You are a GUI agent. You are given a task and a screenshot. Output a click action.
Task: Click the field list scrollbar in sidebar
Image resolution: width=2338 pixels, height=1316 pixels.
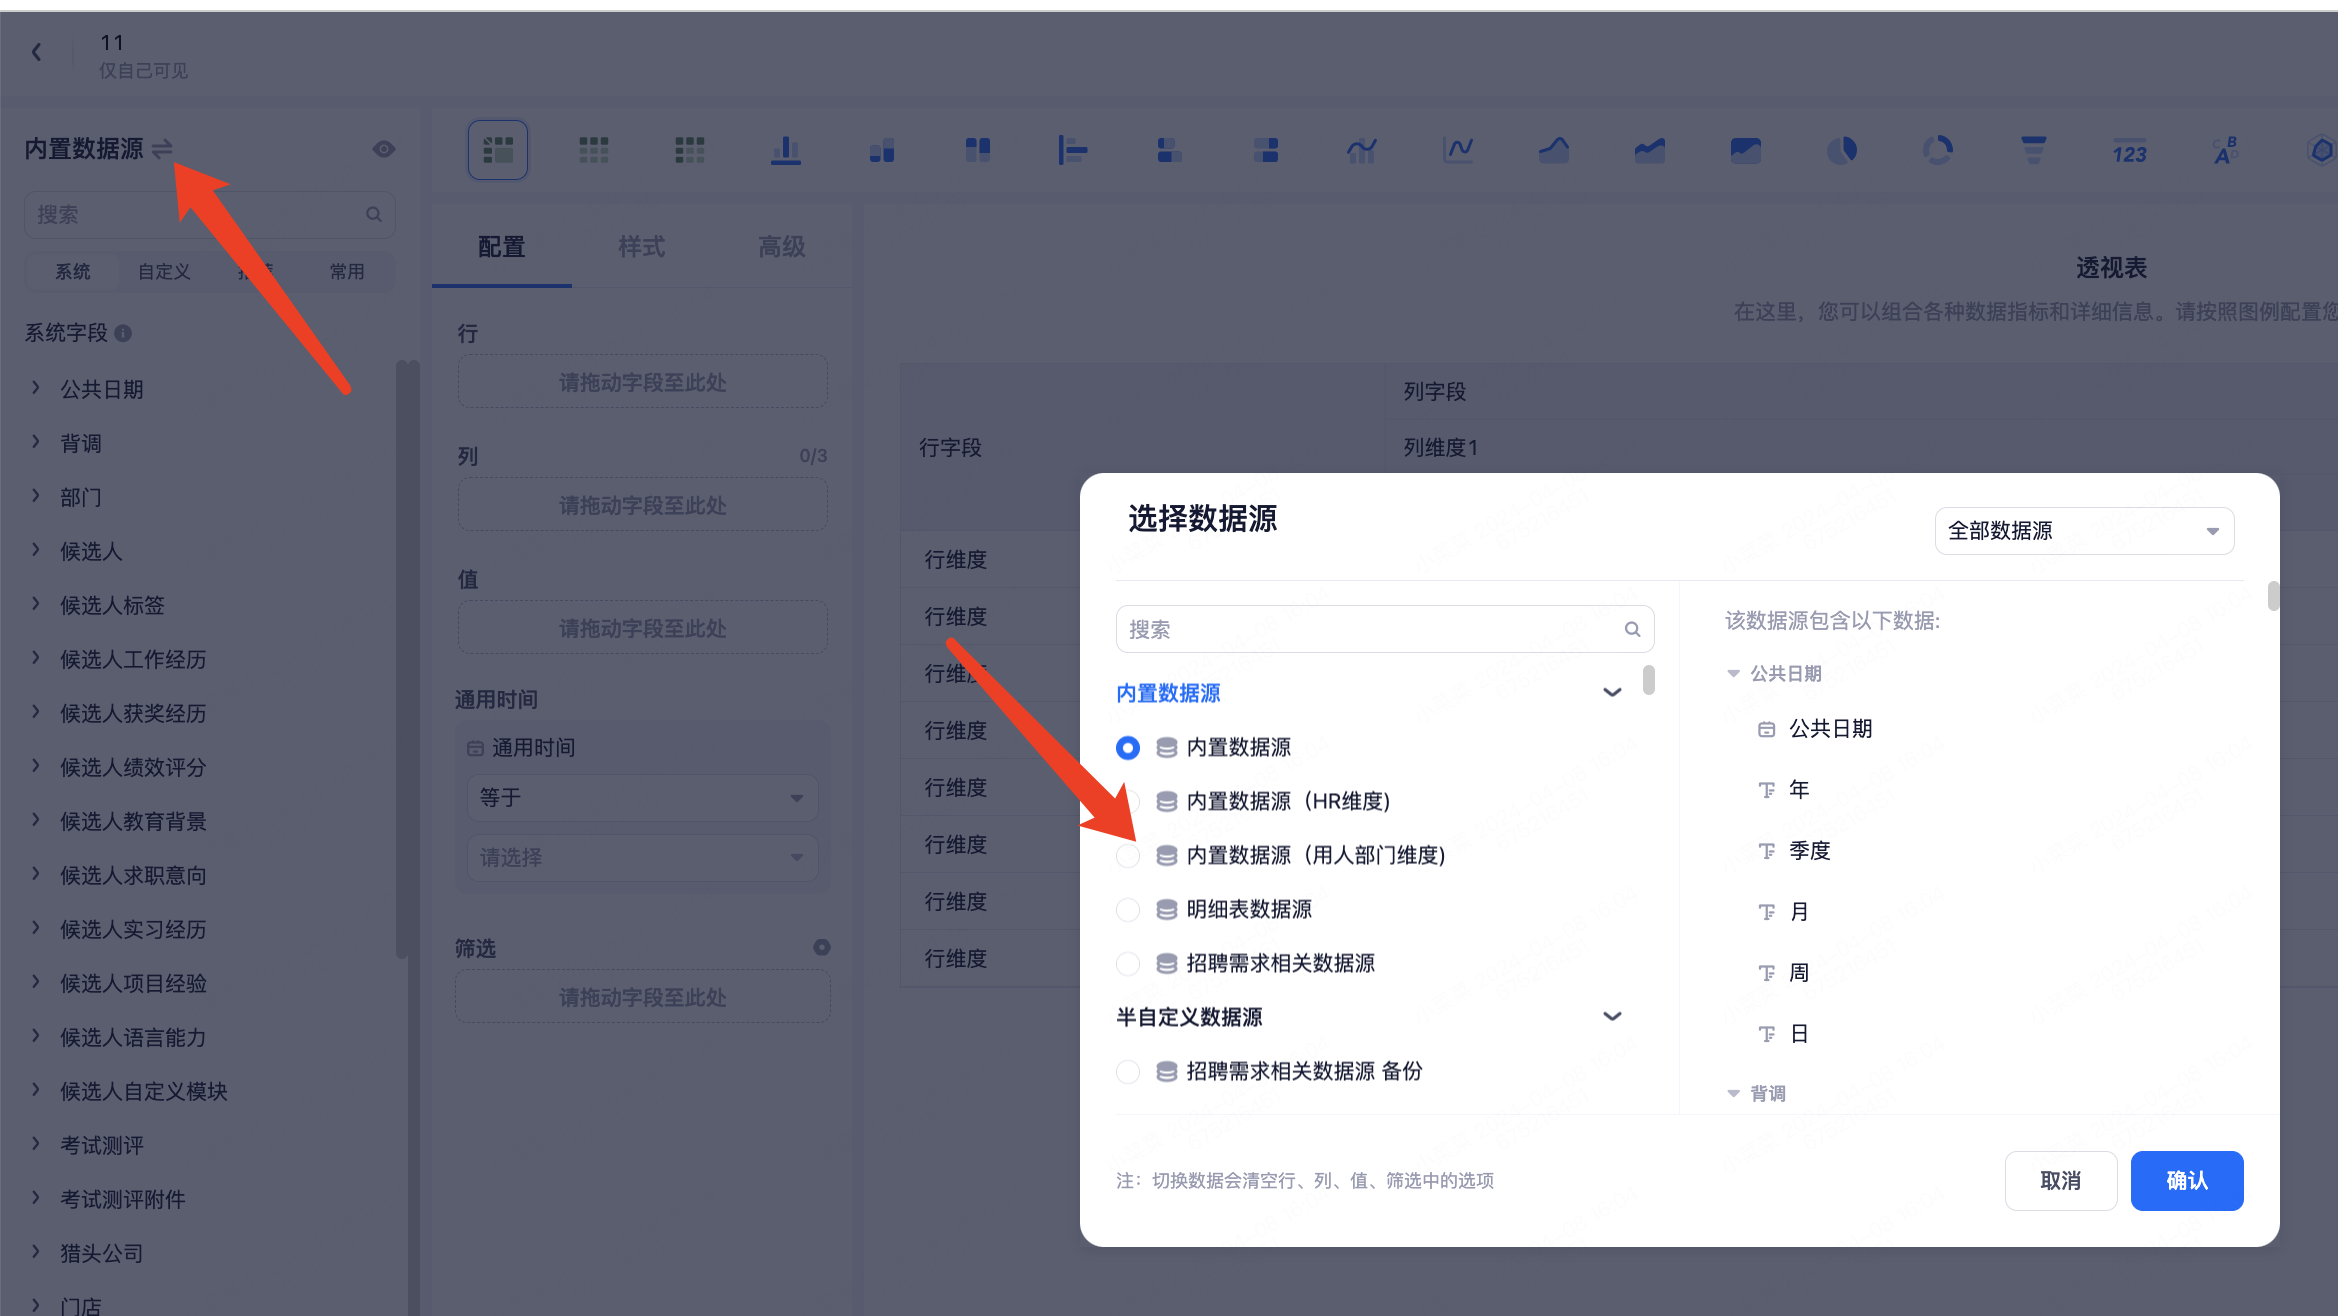(402, 660)
